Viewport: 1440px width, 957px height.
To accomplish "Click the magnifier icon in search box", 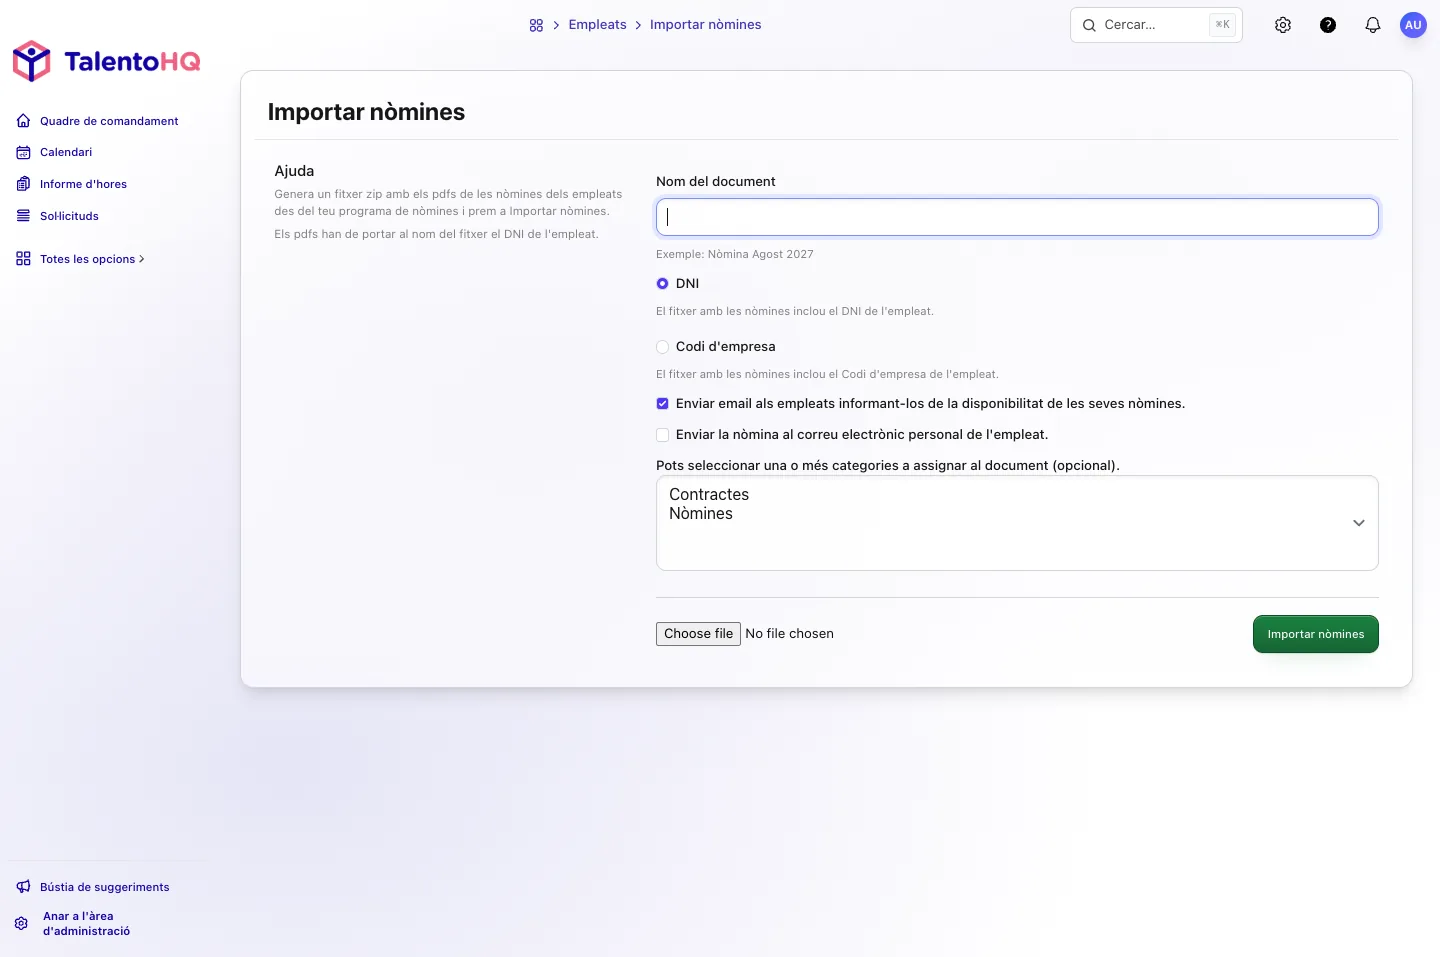I will pyautogui.click(x=1089, y=25).
